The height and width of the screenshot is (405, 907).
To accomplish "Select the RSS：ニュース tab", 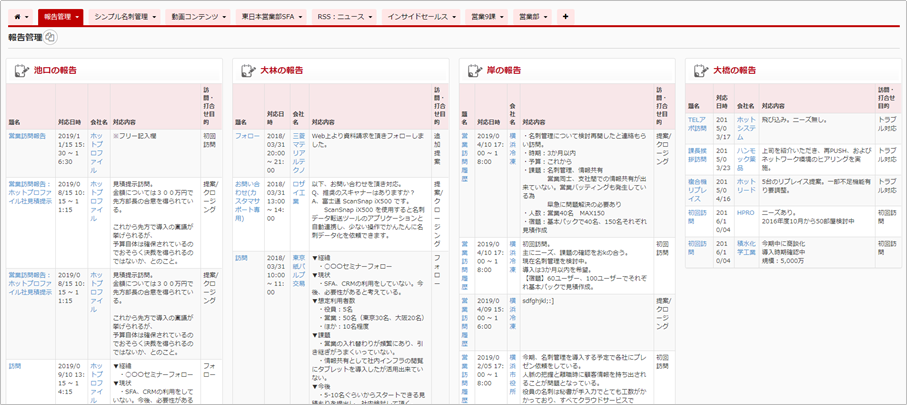I will click(x=345, y=17).
